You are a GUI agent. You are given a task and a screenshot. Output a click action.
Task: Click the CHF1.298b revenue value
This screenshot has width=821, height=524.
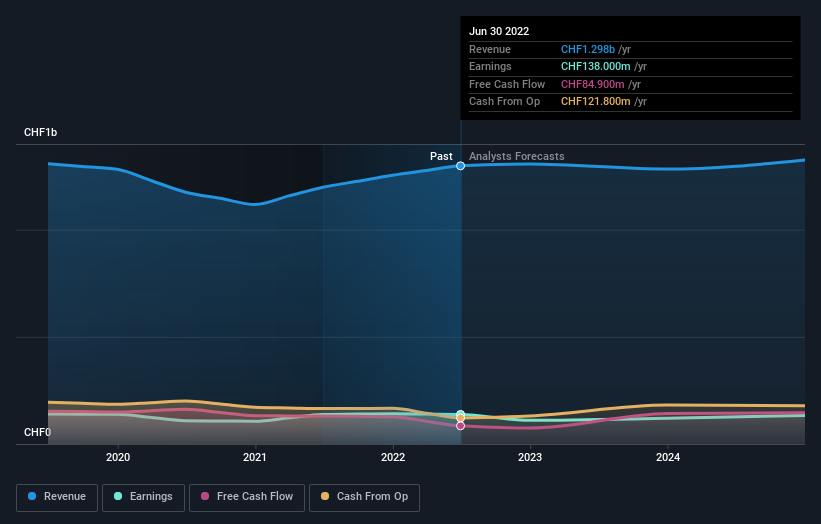(x=587, y=49)
